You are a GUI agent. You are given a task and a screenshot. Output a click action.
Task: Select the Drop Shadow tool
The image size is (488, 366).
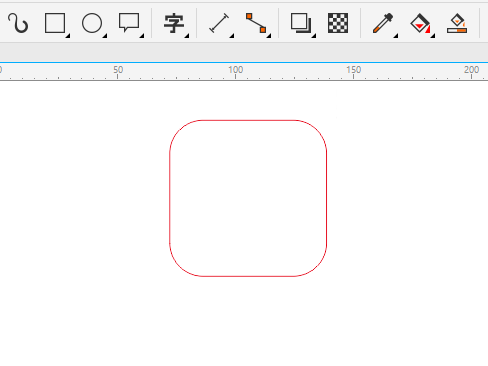[301, 23]
